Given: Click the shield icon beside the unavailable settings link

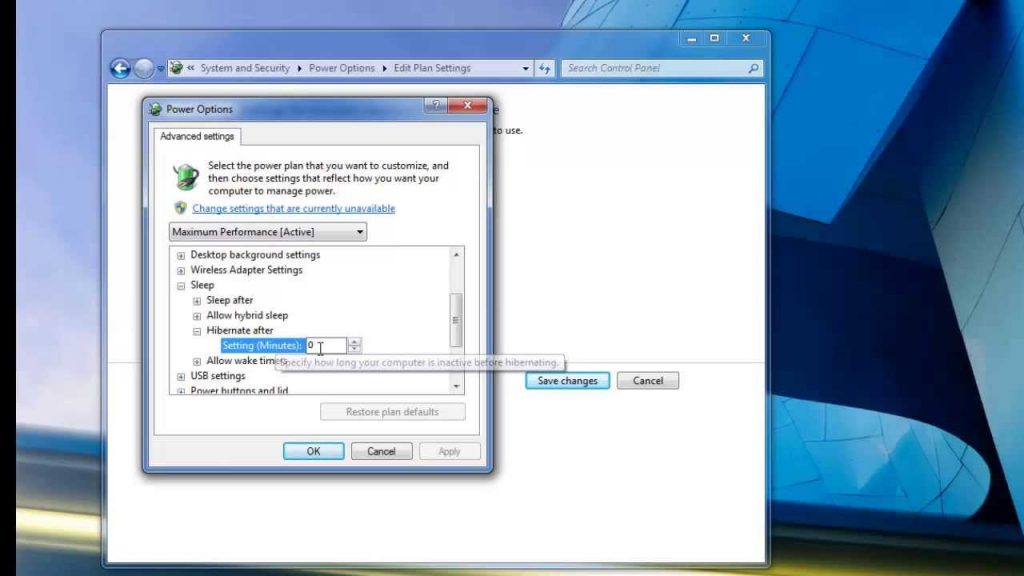Looking at the screenshot, I should 180,208.
